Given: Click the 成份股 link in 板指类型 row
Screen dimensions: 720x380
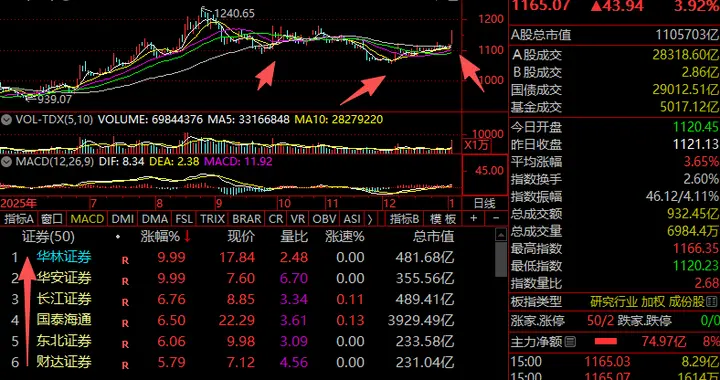Looking at the screenshot, I should pos(686,302).
